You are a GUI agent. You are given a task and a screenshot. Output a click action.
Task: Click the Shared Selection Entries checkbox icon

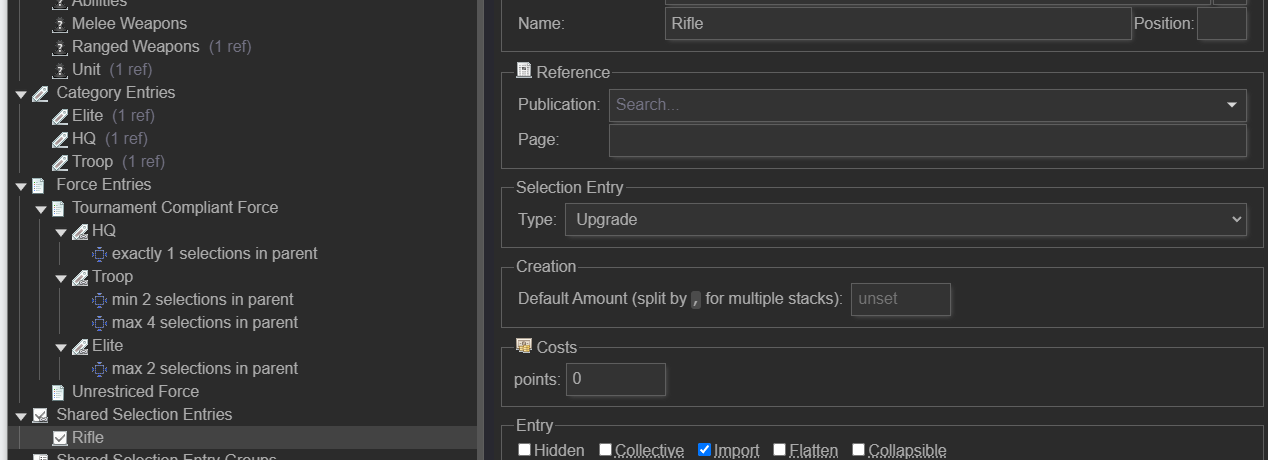40,415
